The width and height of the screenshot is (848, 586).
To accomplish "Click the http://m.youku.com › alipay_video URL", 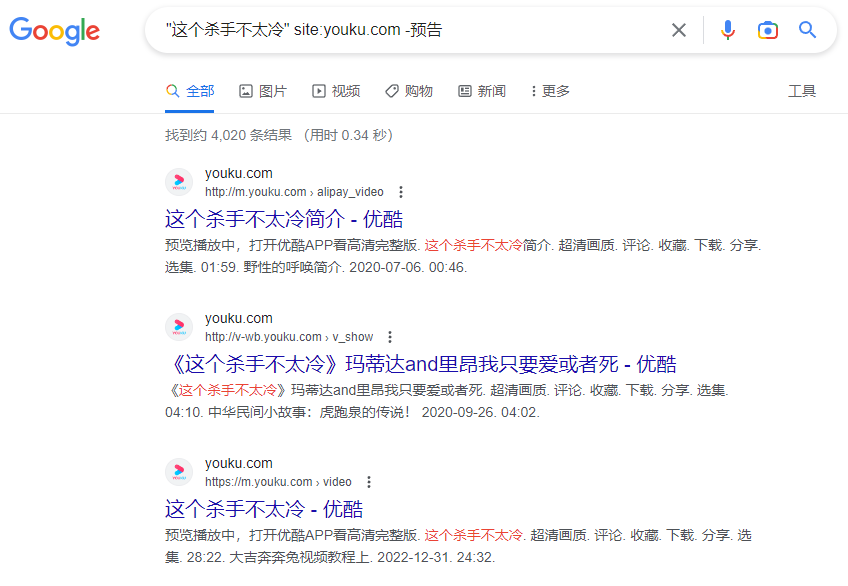I will [294, 192].
